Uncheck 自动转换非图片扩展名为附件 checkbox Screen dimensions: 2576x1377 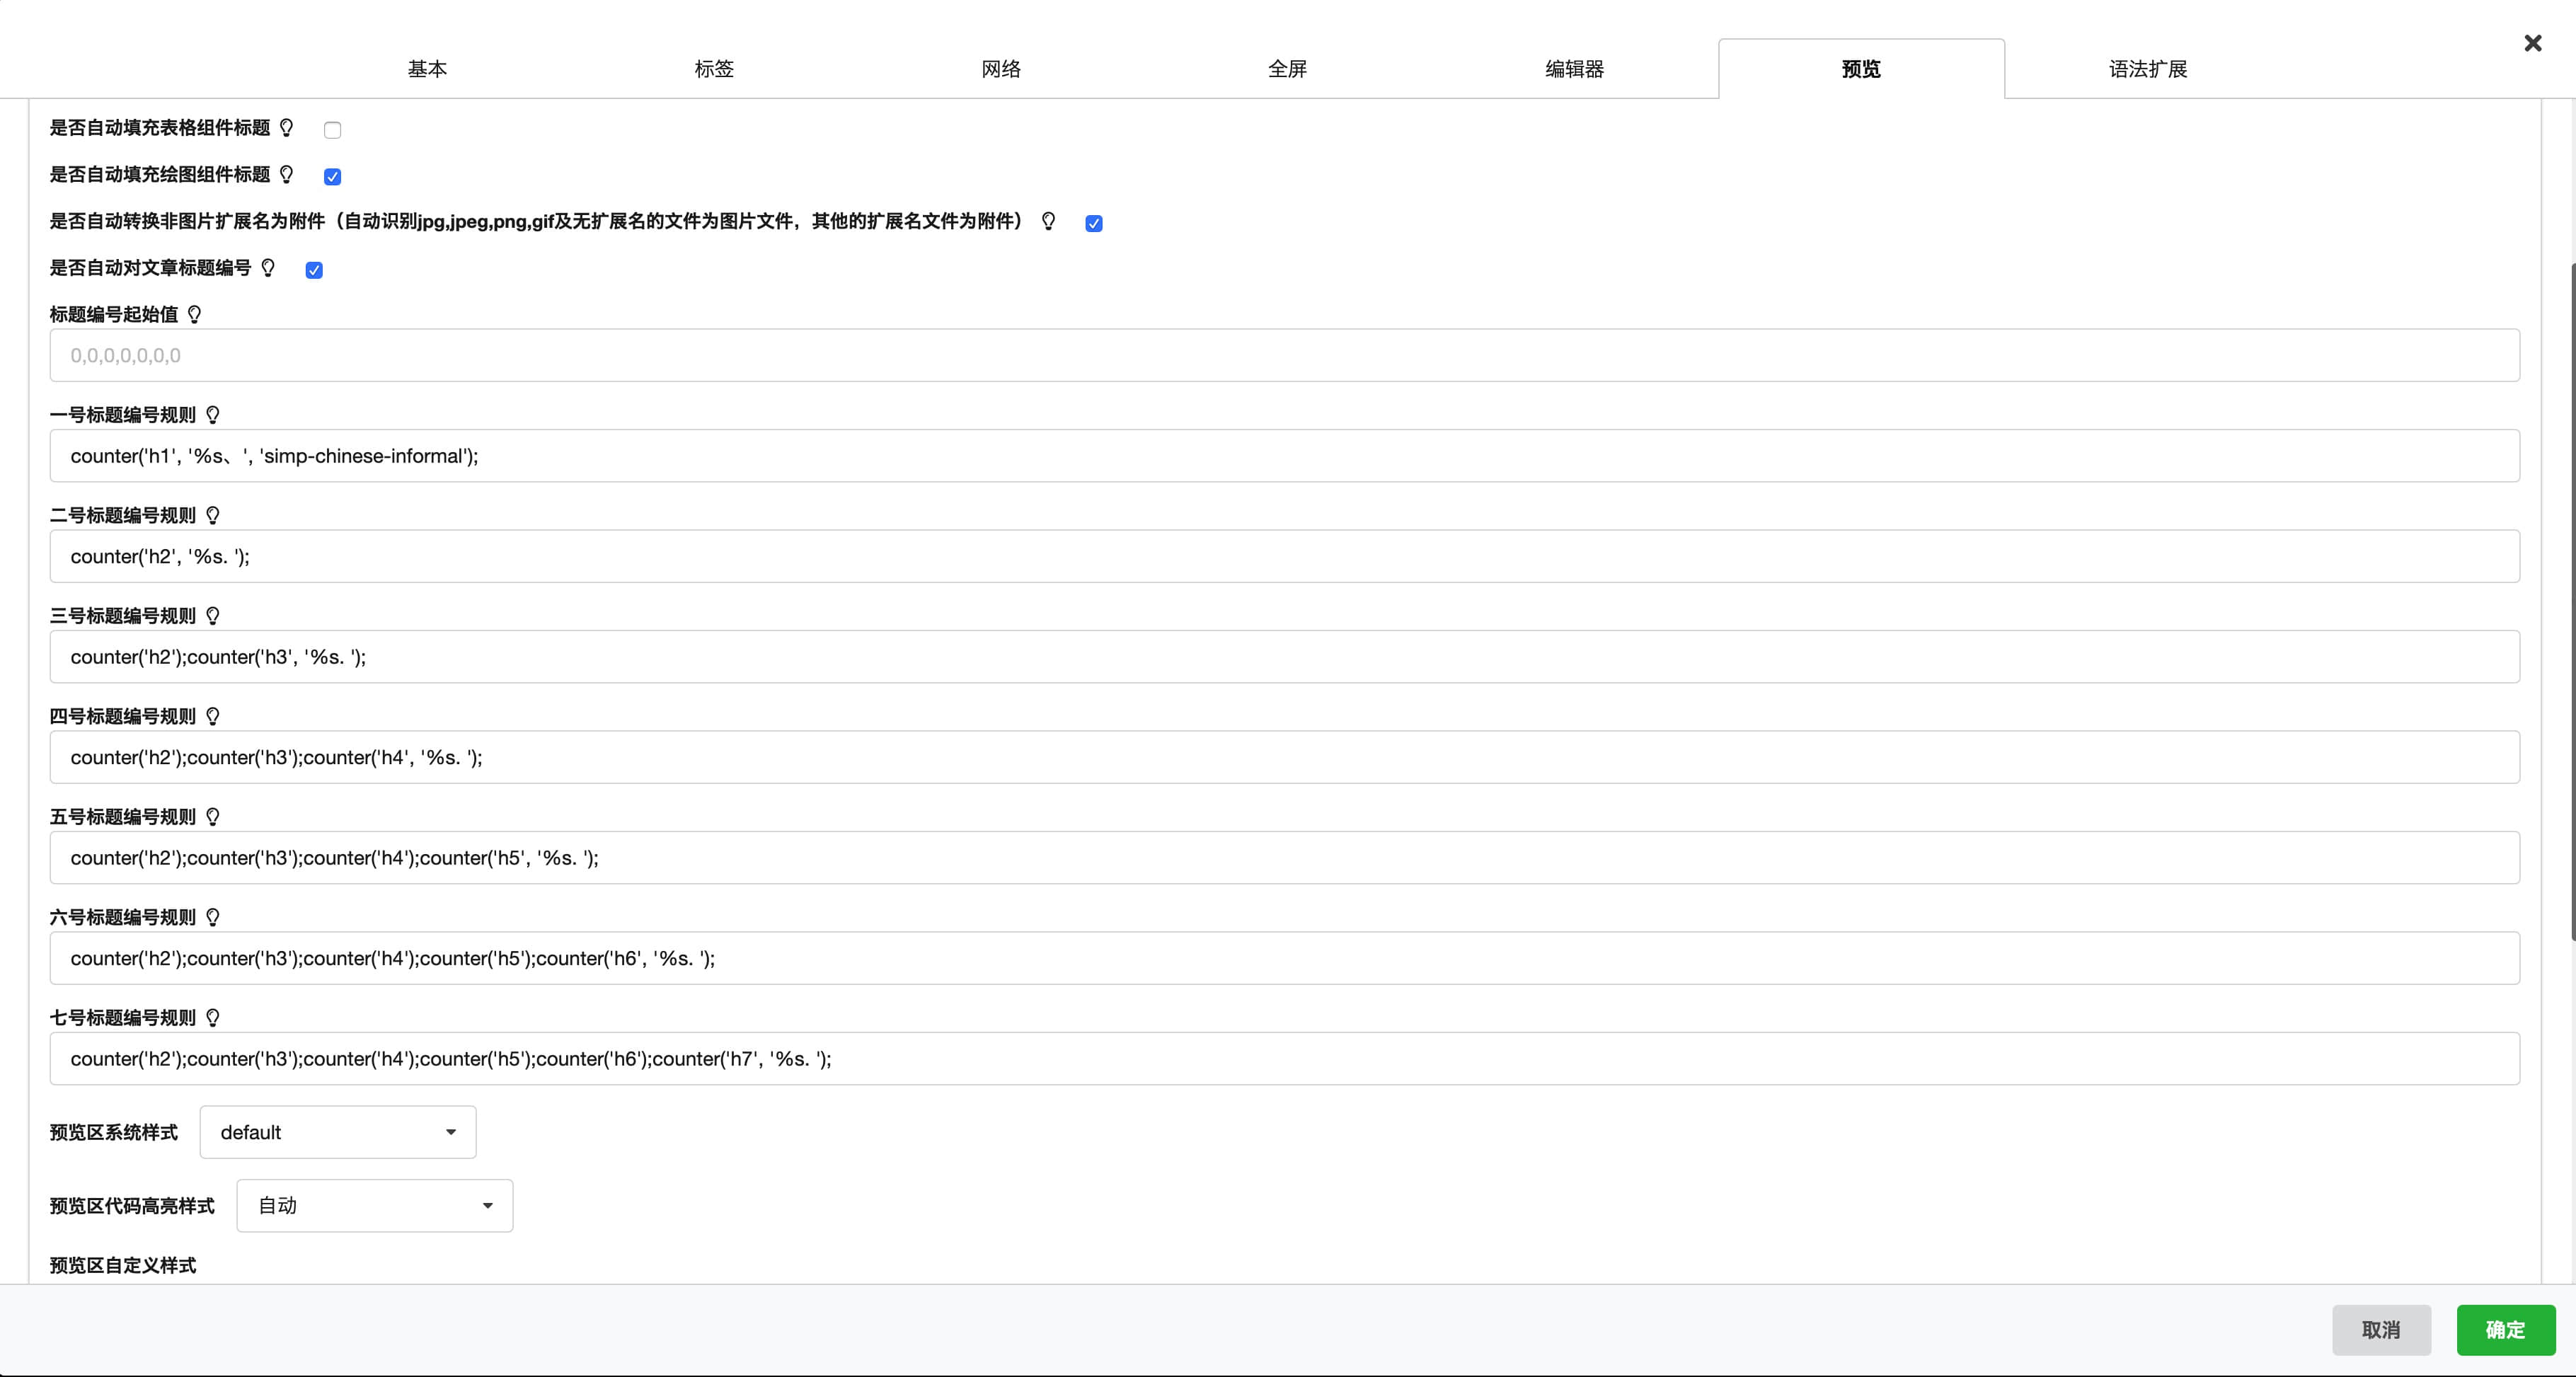[x=1094, y=224]
